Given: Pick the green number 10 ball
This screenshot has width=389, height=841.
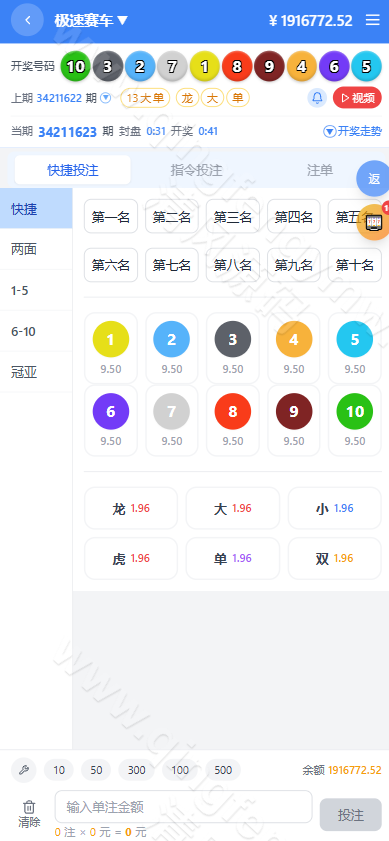Looking at the screenshot, I should click(355, 411).
